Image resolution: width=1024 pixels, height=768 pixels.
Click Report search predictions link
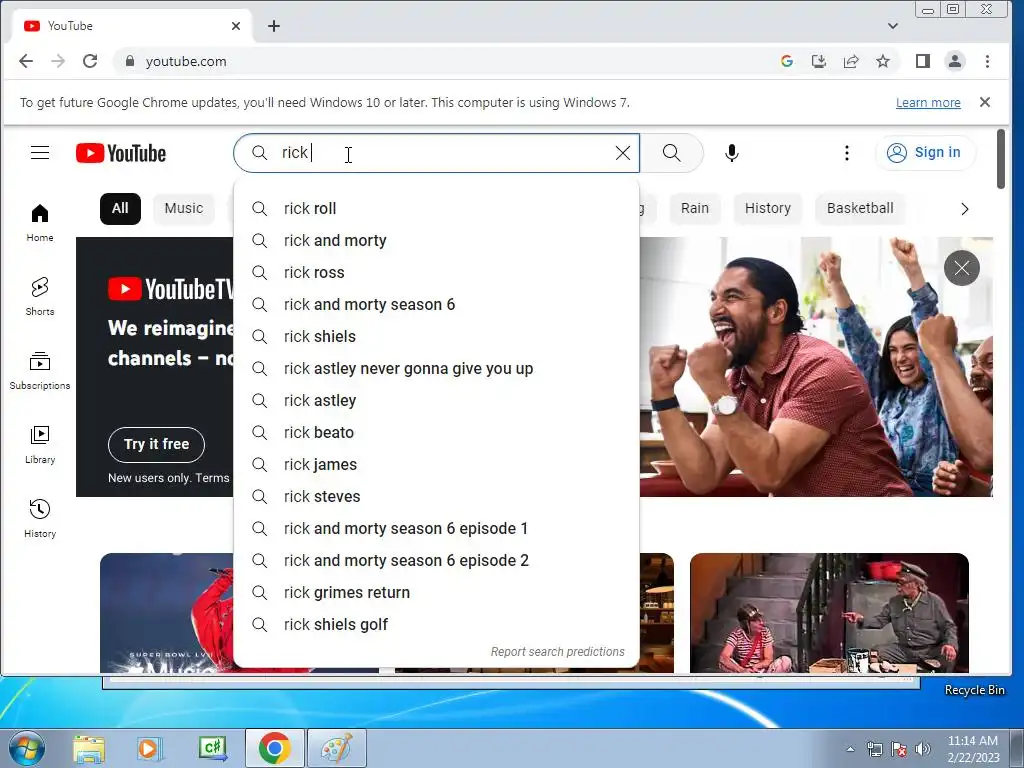(557, 652)
